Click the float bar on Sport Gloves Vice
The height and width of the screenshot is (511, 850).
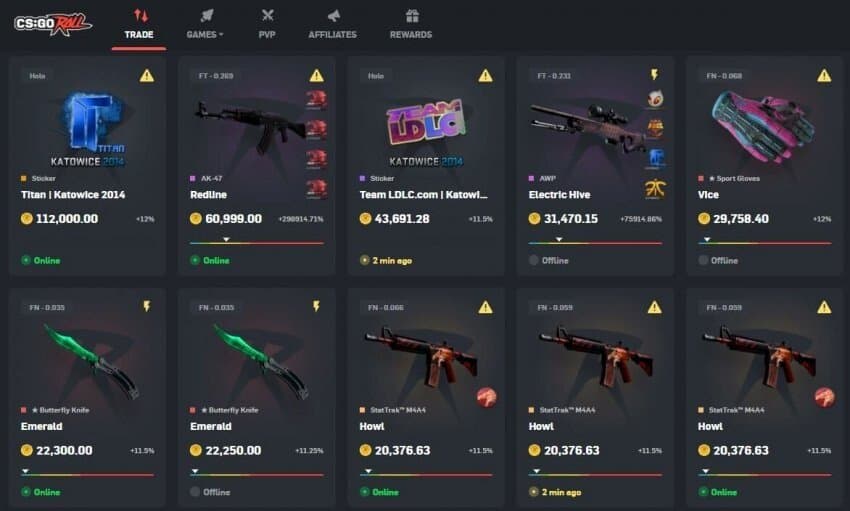(764, 242)
